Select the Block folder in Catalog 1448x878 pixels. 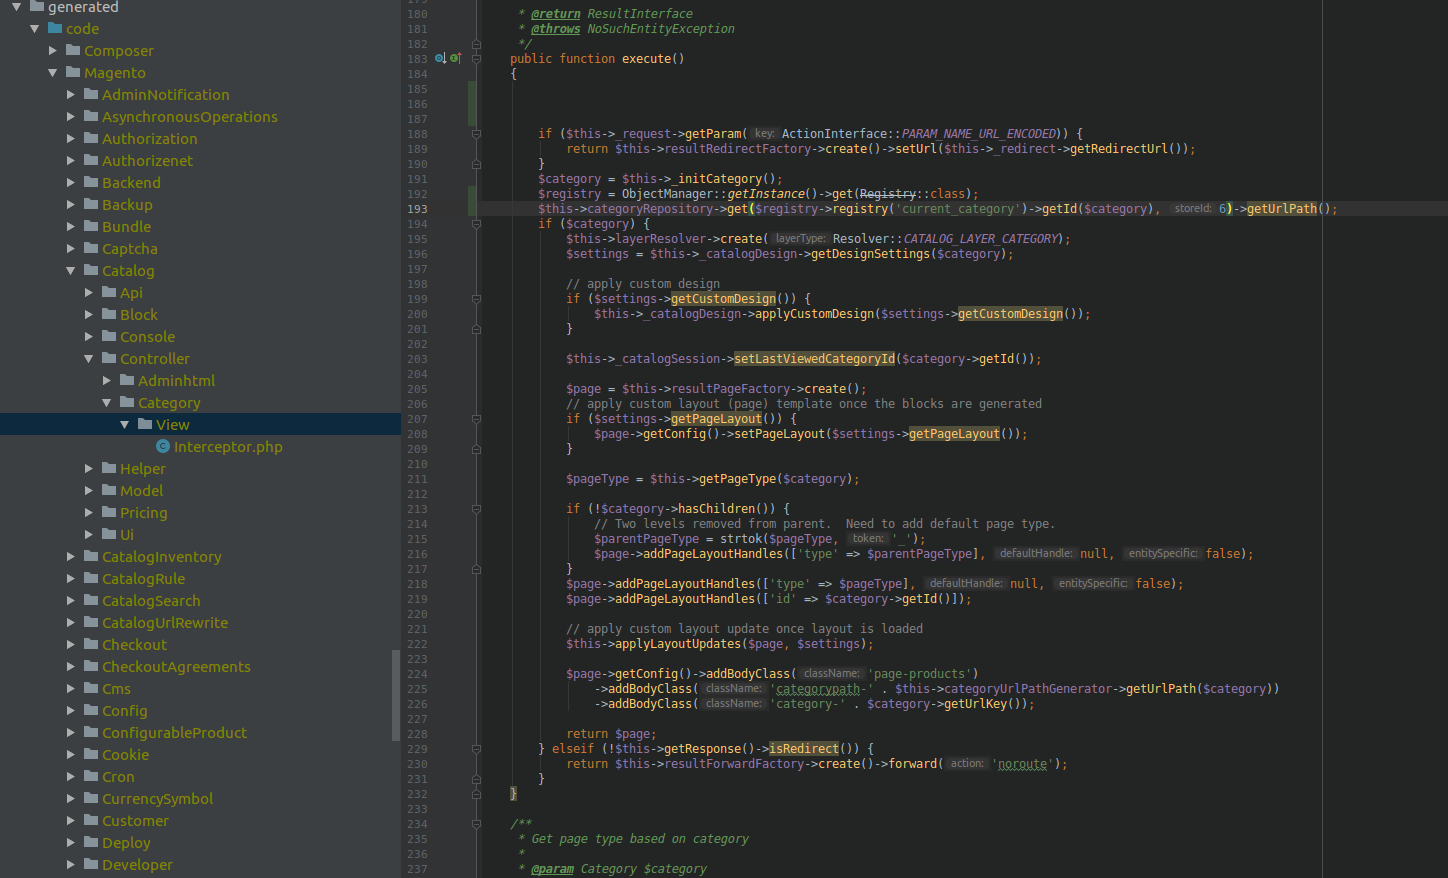139,315
